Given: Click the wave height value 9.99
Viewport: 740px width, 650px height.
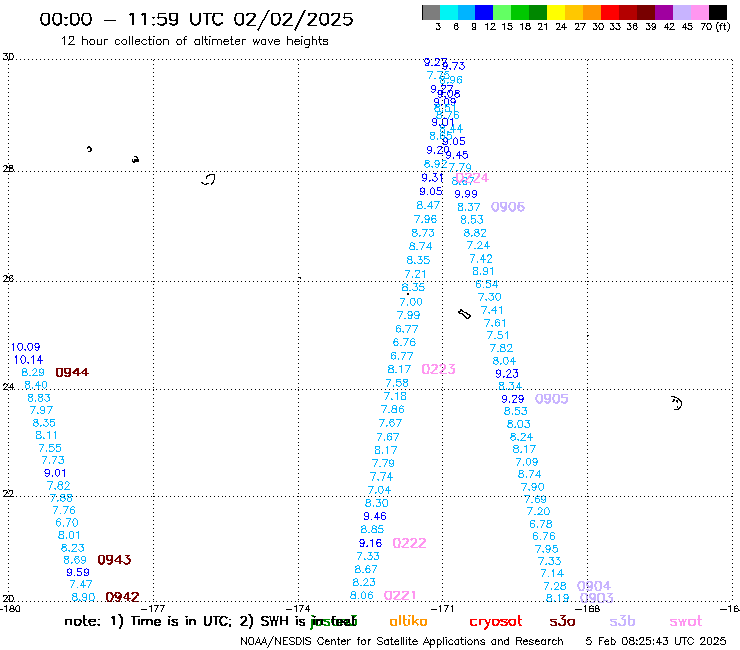Looking at the screenshot, I should [x=466, y=194].
